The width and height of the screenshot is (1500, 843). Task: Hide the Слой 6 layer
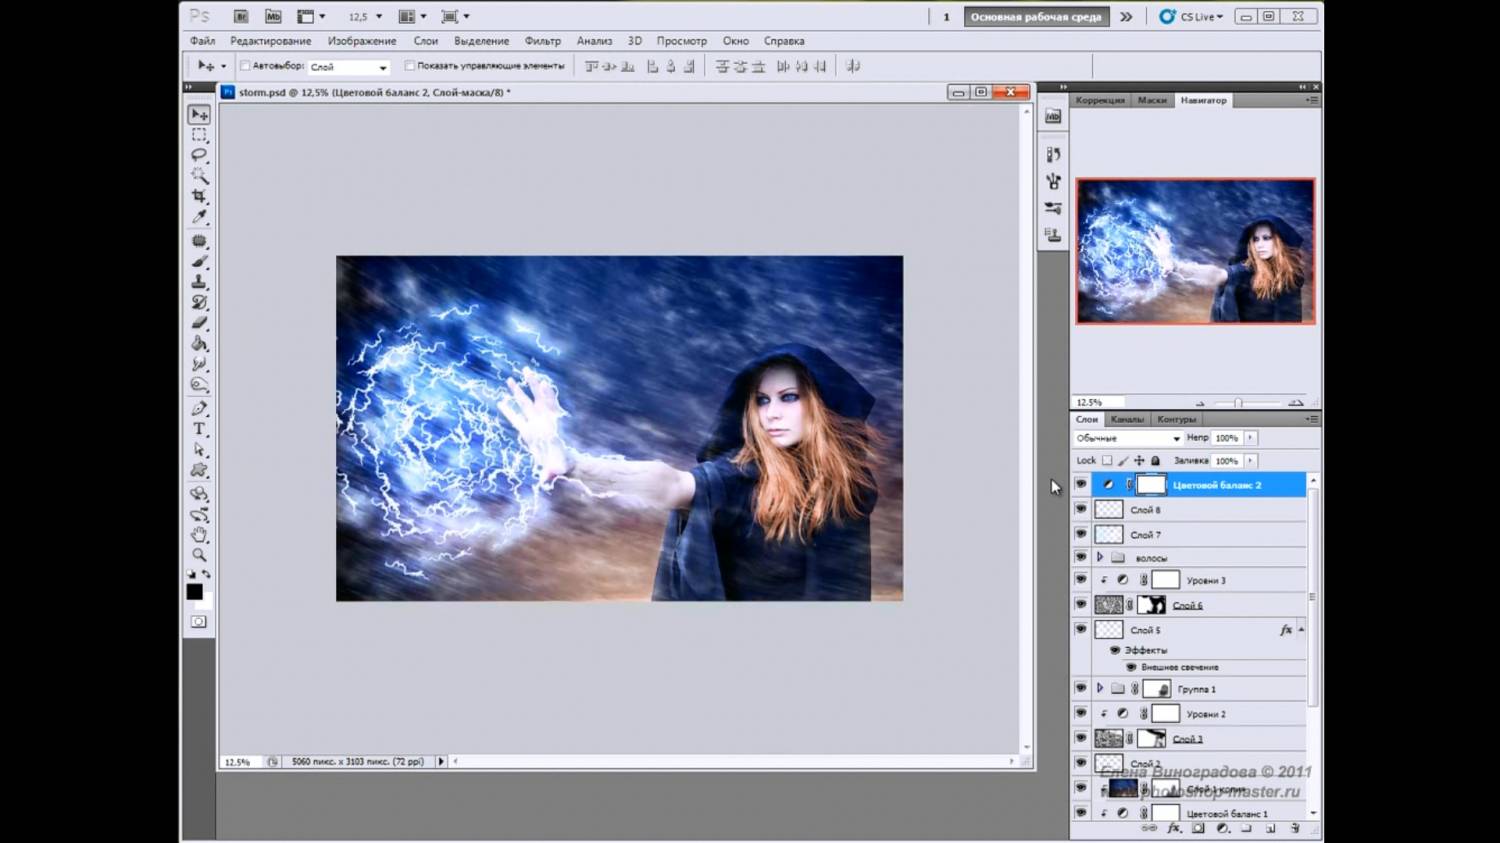[1080, 604]
